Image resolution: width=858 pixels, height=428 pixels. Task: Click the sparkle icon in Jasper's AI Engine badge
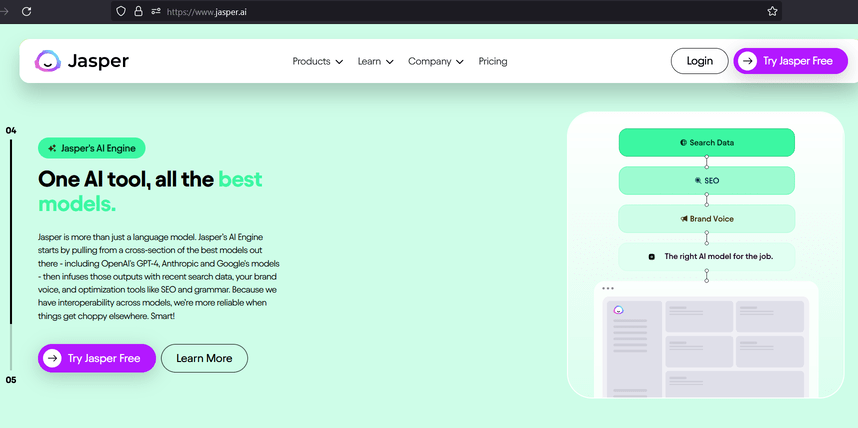[52, 148]
